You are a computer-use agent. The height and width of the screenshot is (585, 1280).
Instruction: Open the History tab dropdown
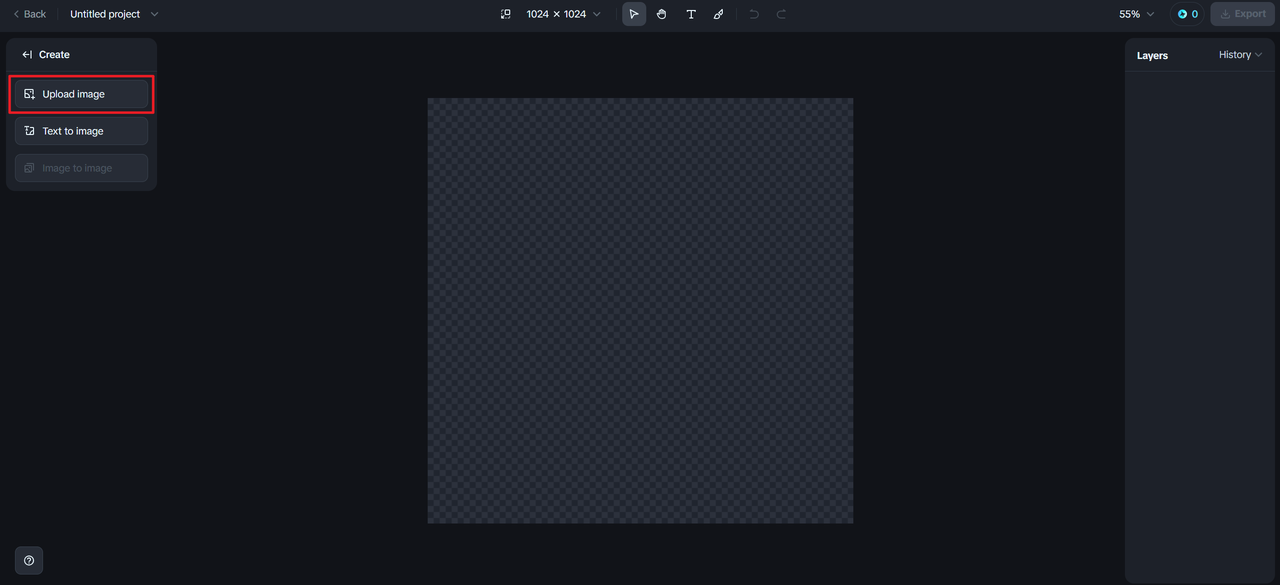(x=1240, y=55)
